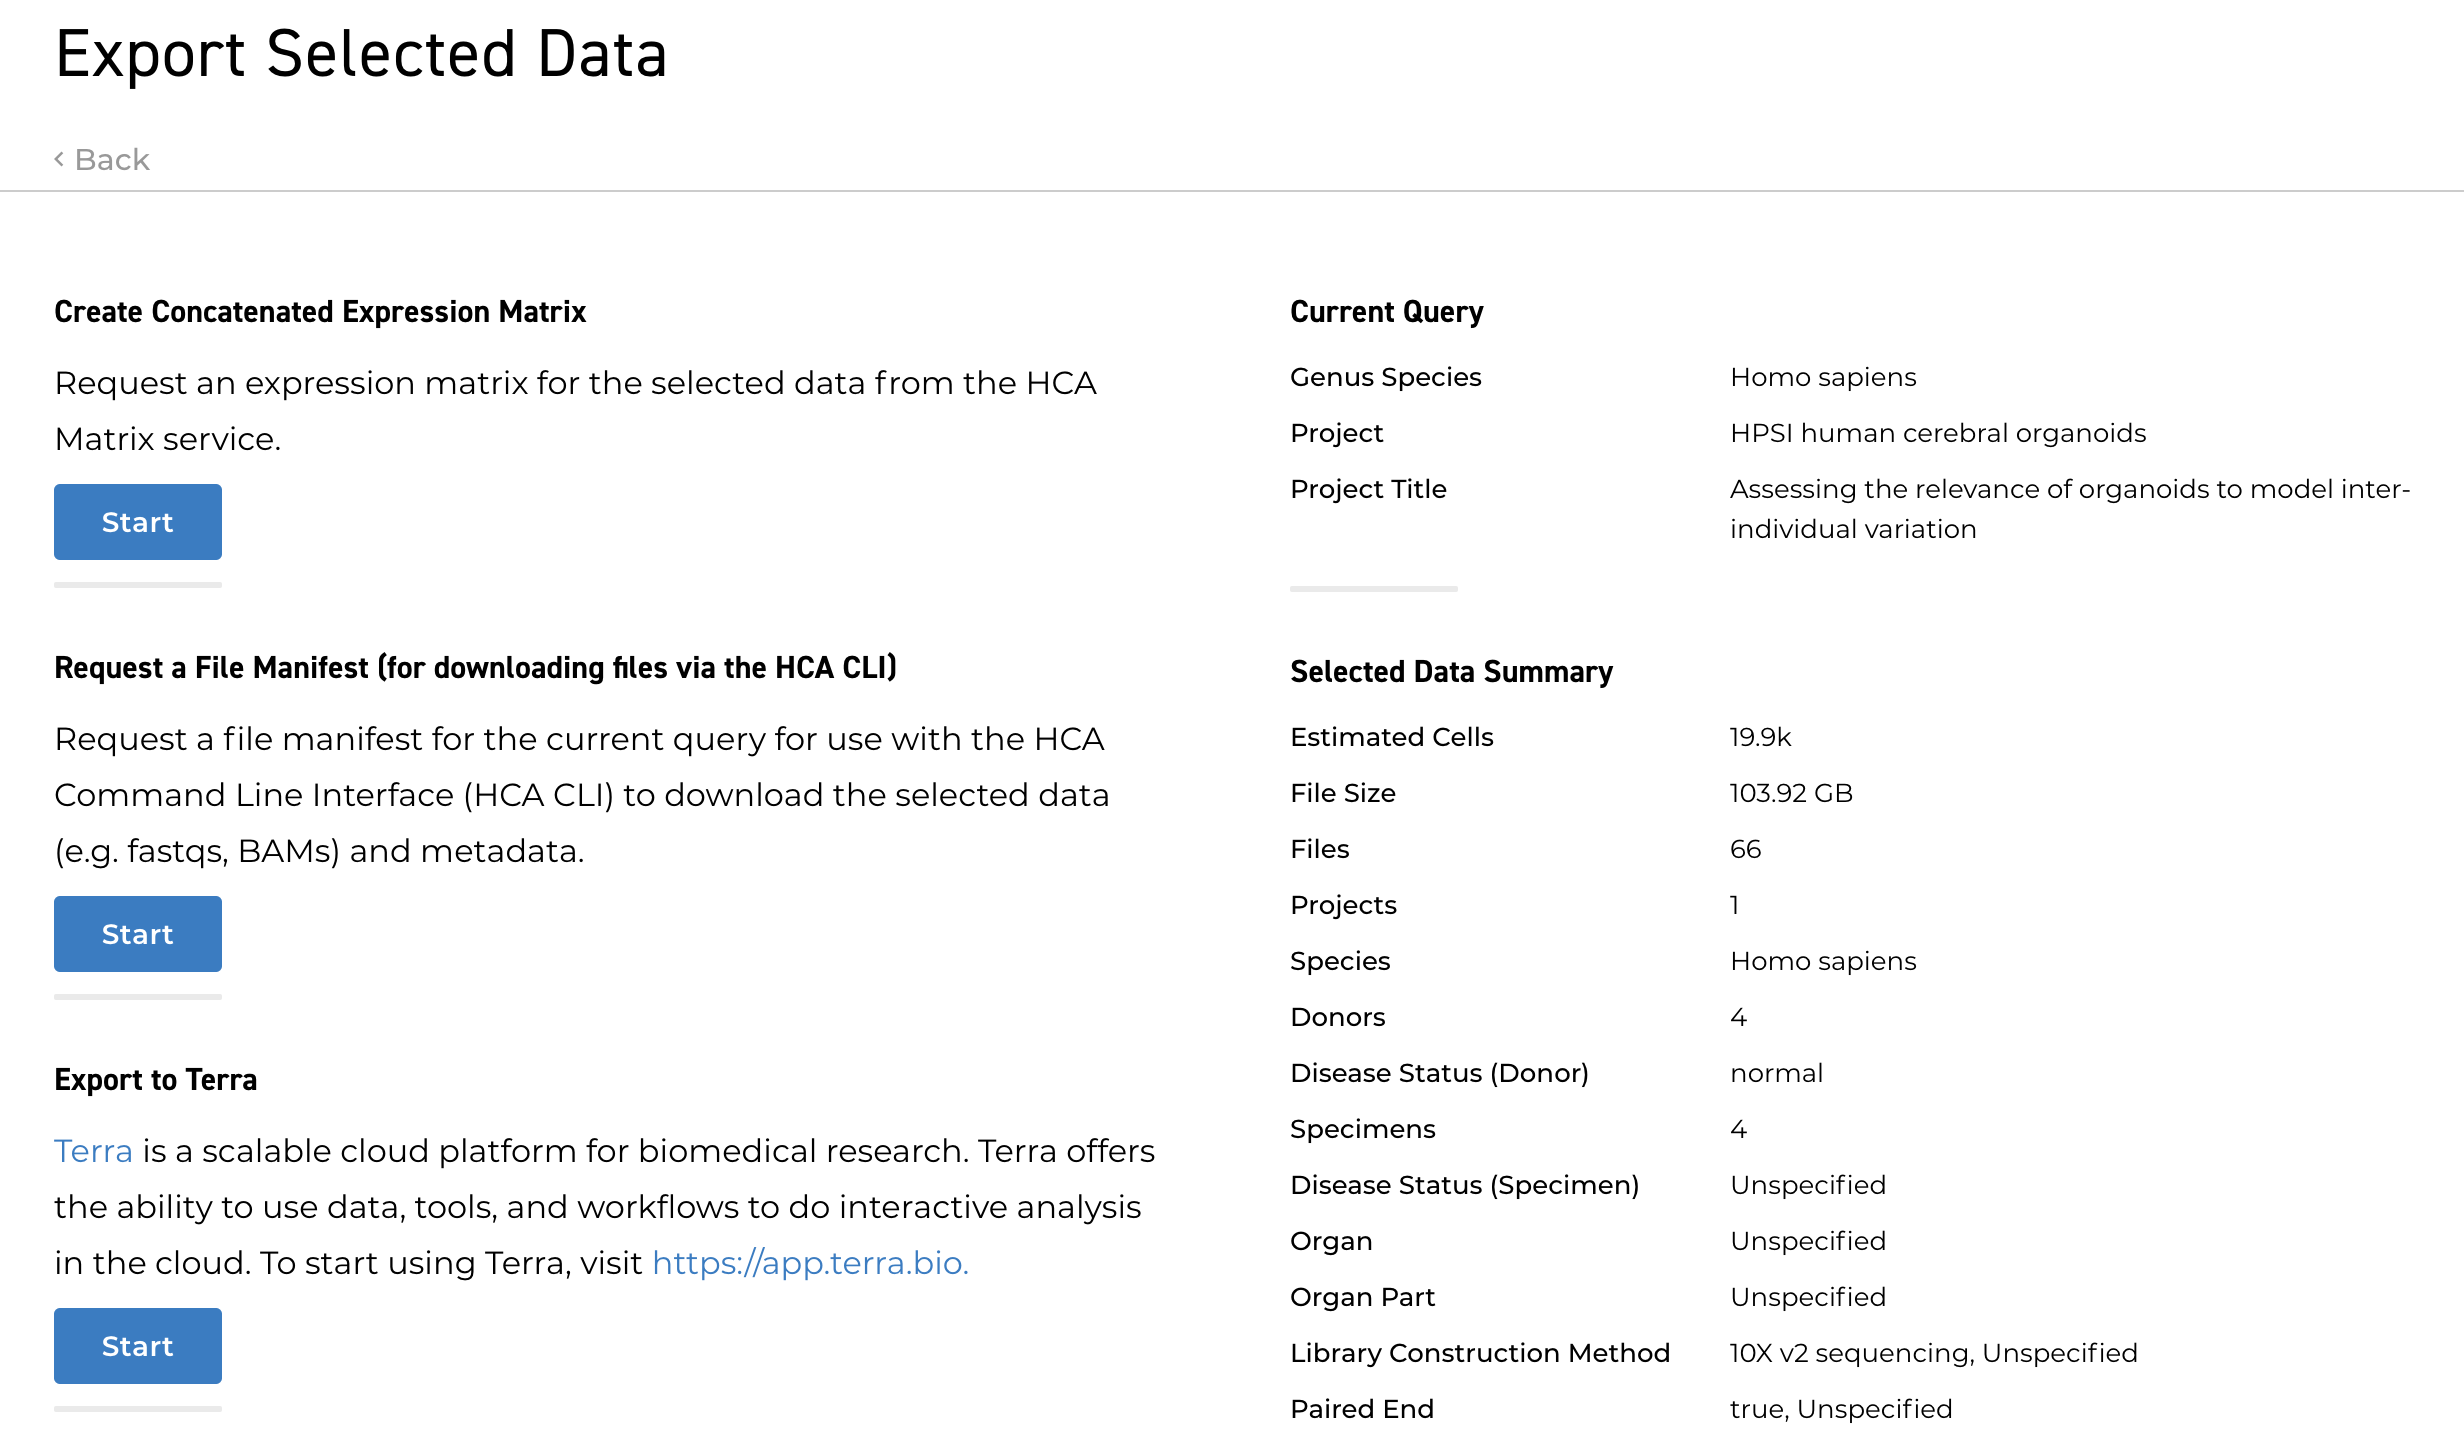Open the Terra link in description

pyautogui.click(x=93, y=1151)
